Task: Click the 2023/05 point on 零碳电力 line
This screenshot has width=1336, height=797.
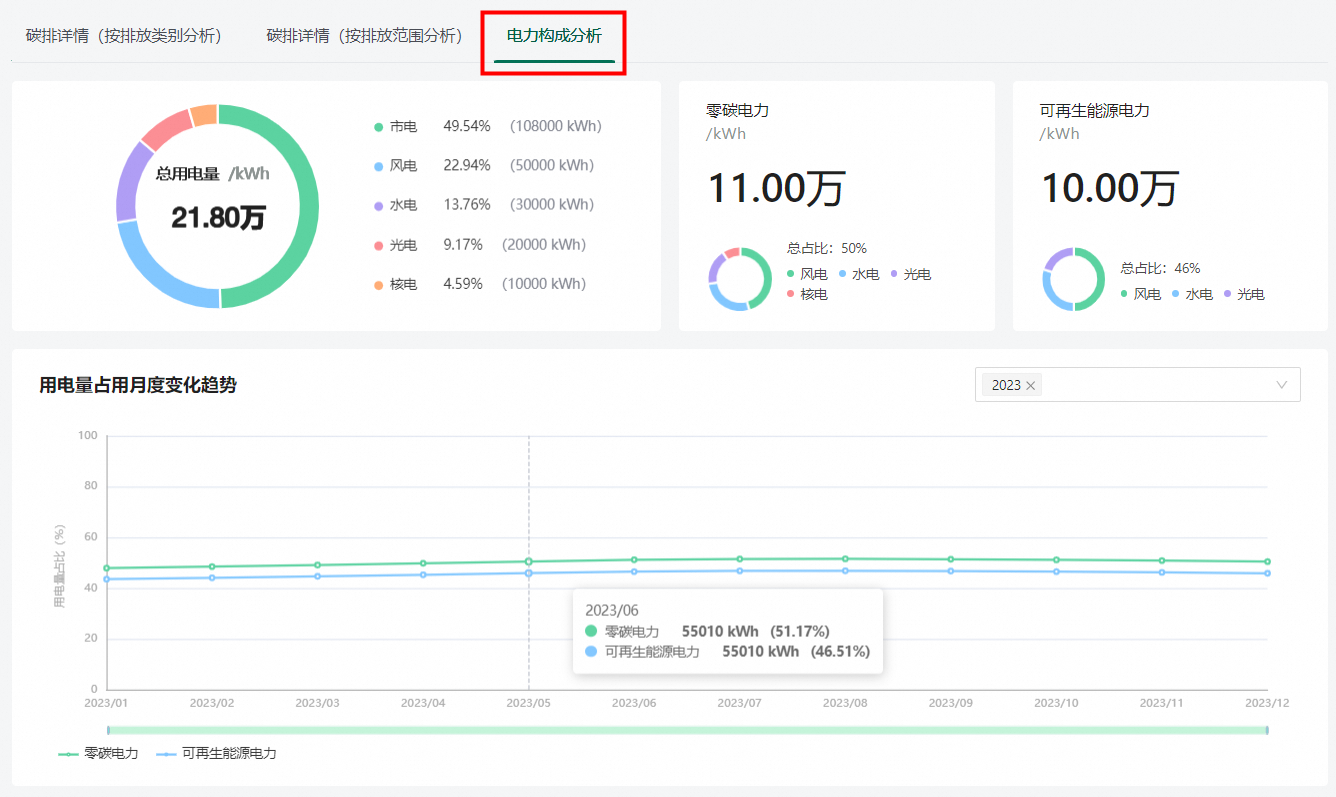Action: coord(529,561)
